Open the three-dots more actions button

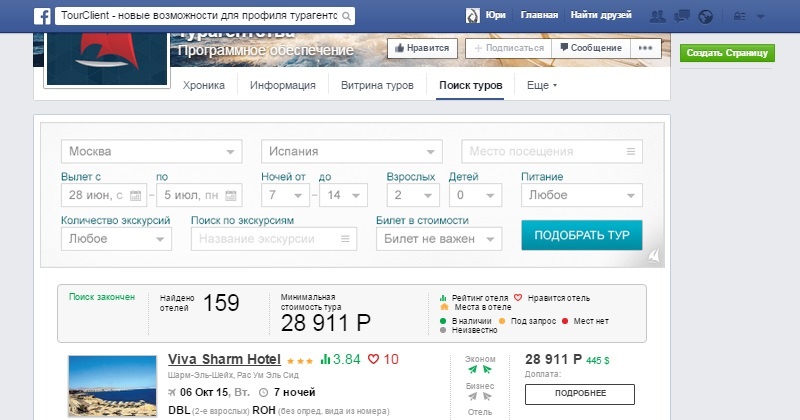645,48
